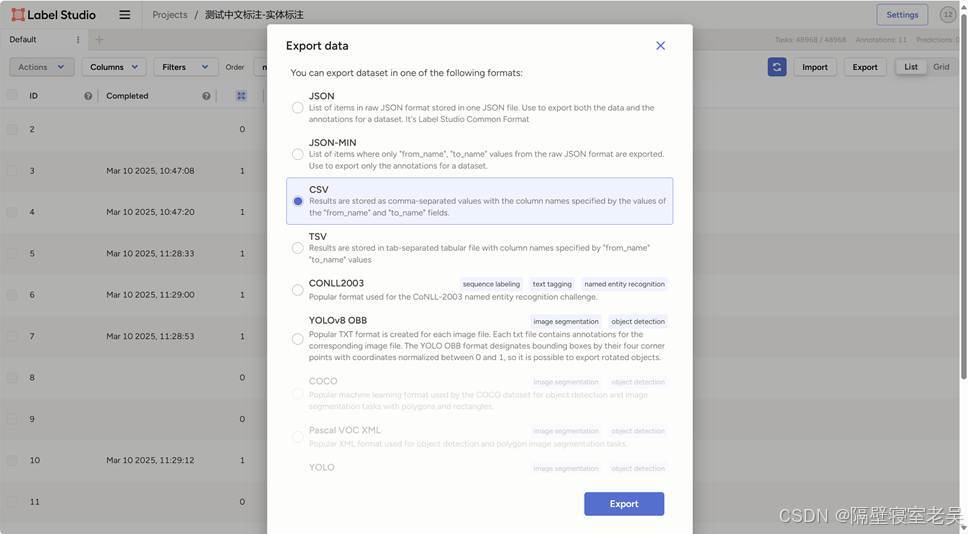Click the Import button in the toolbar
This screenshot has width=968, height=534.
815,67
